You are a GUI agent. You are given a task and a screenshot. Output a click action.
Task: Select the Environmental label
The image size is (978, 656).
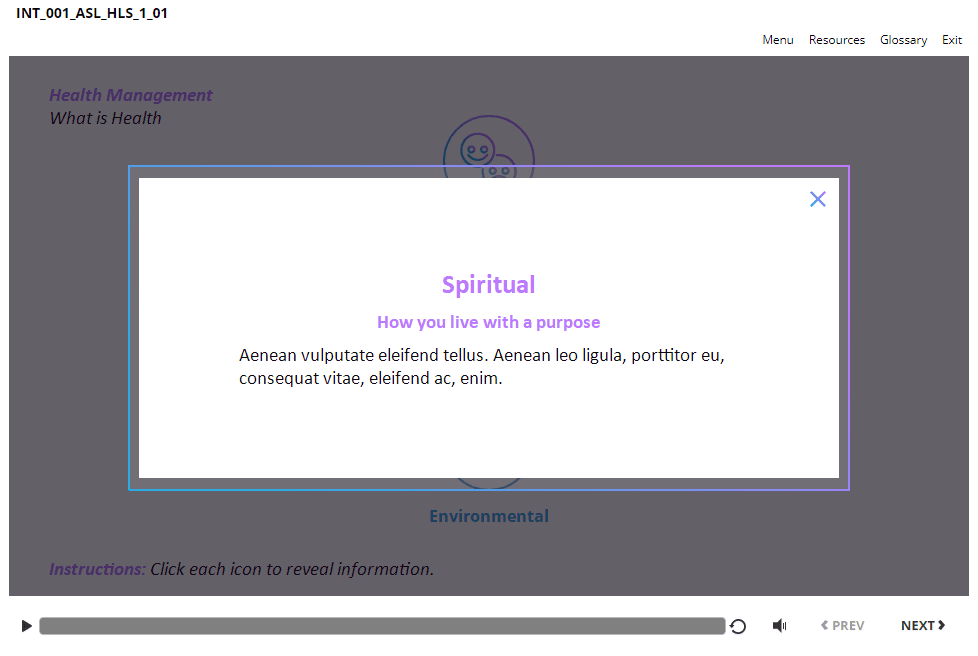[489, 516]
